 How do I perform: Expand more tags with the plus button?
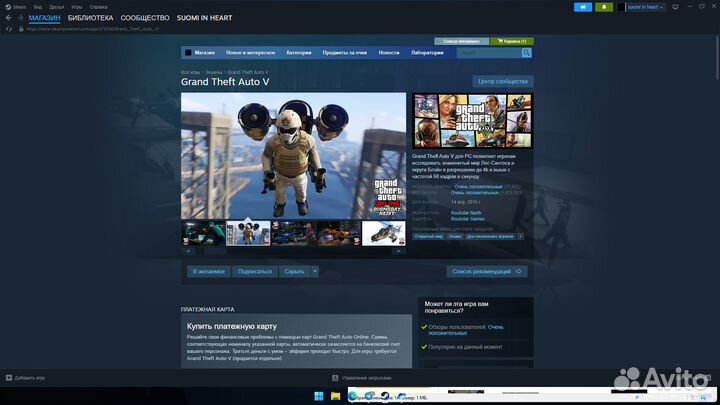[x=520, y=236]
